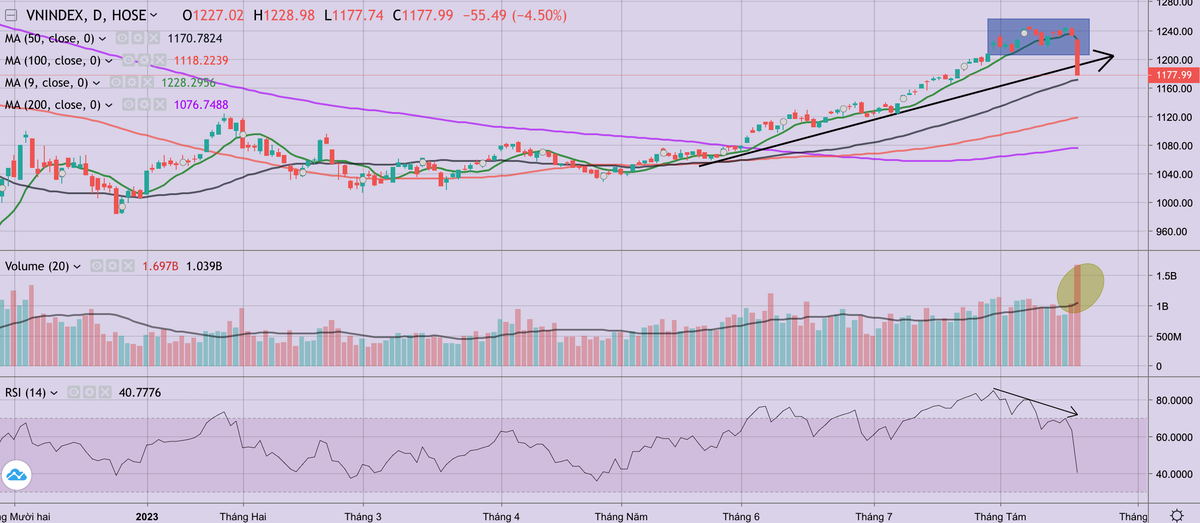1200x523 pixels.
Task: Click the RSI (14) indicator label
Action: point(25,393)
